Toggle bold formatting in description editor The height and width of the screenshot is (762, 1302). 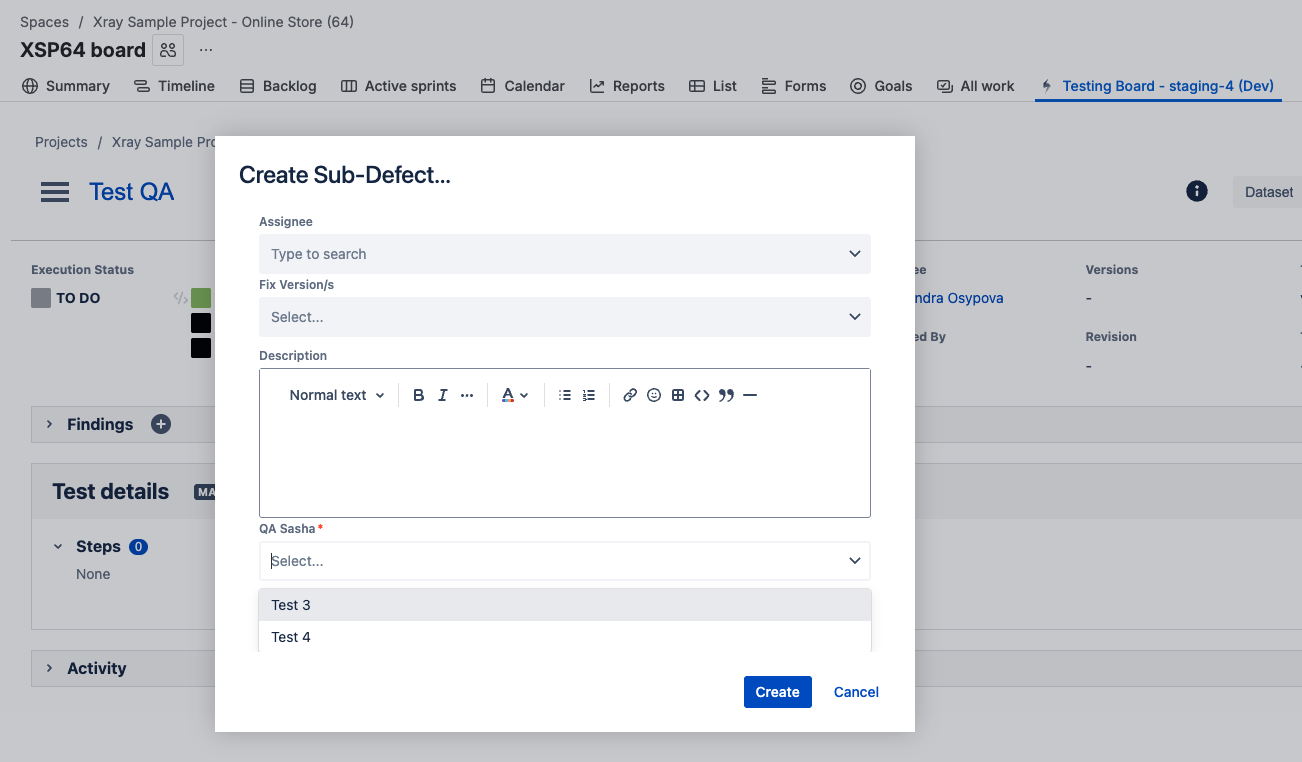coord(419,395)
